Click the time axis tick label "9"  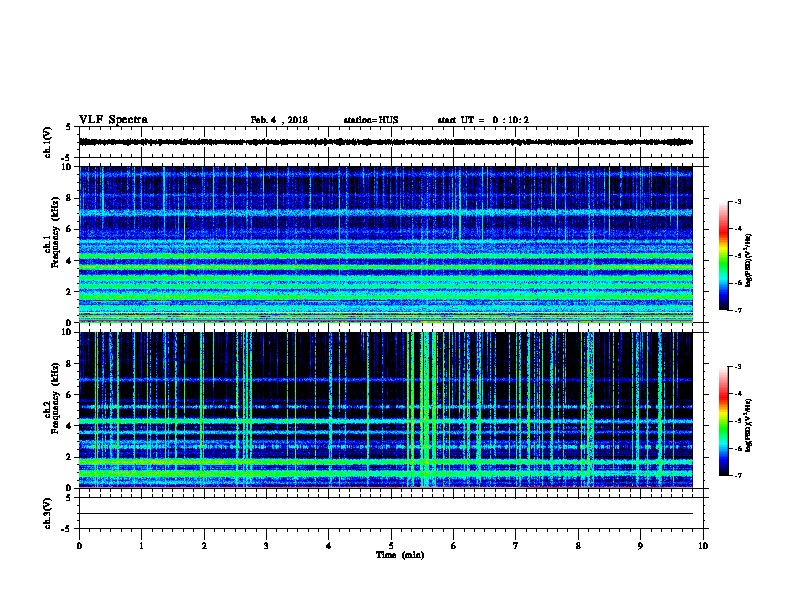(640, 545)
